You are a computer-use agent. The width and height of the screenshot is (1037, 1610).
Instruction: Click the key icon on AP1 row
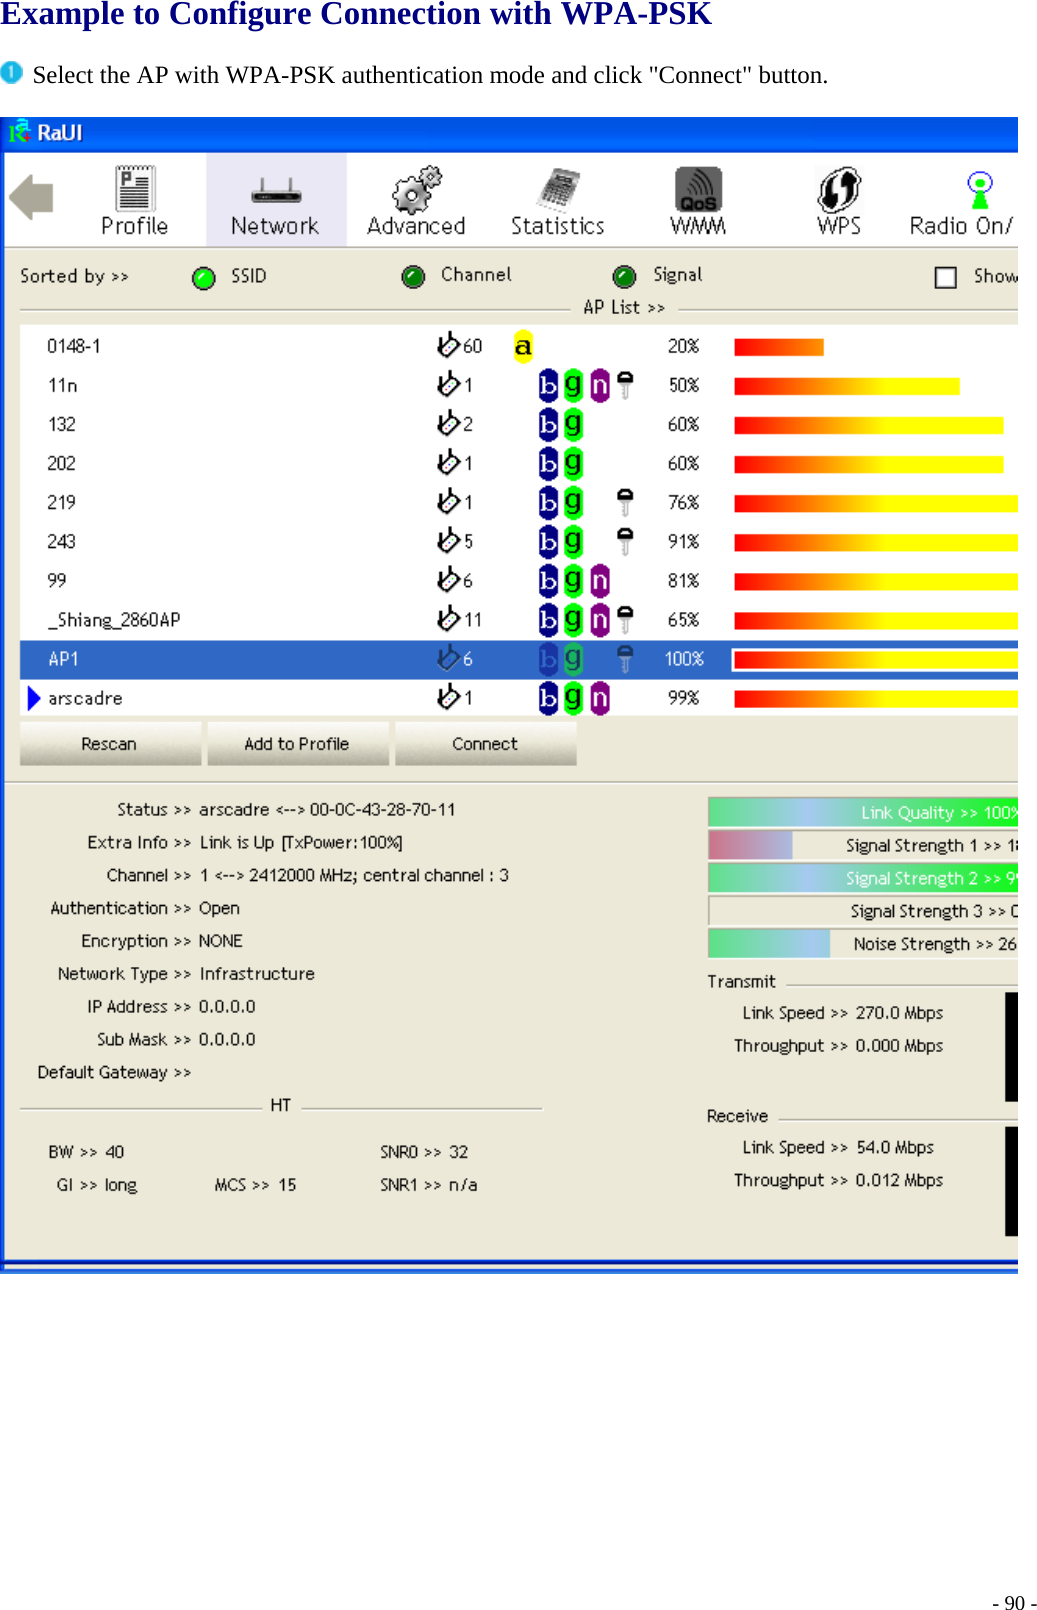tap(625, 659)
